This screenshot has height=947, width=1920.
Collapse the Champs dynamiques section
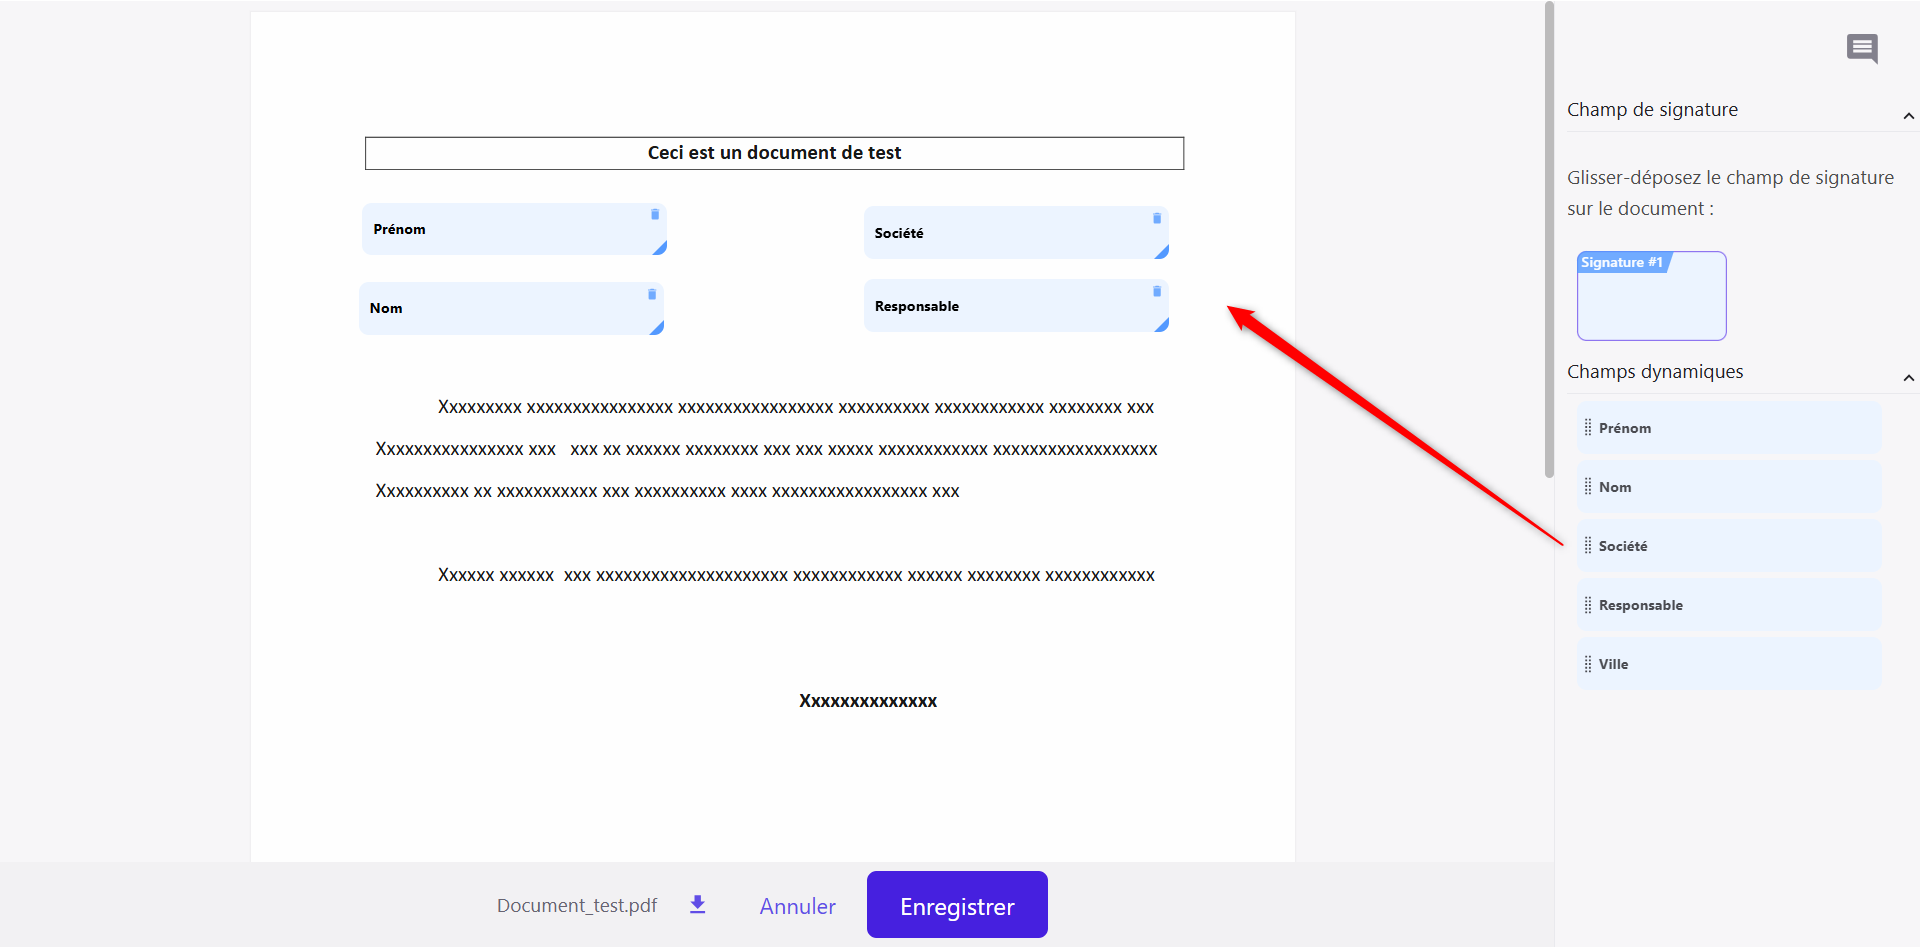click(1908, 378)
